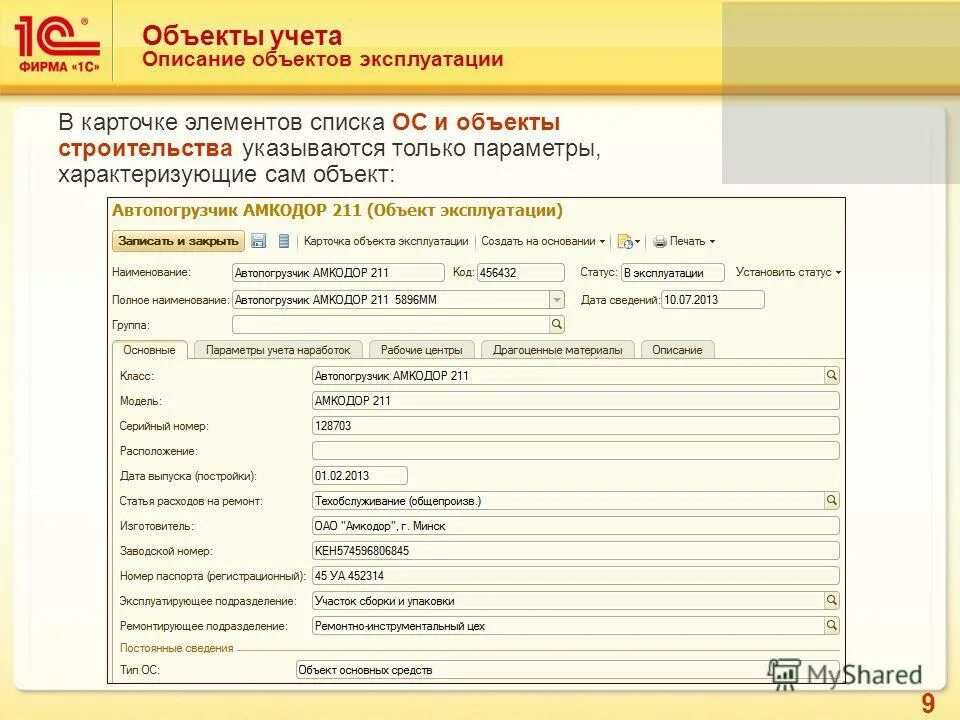
Task: Open lookup magnifier for Класс field
Action: point(831,376)
